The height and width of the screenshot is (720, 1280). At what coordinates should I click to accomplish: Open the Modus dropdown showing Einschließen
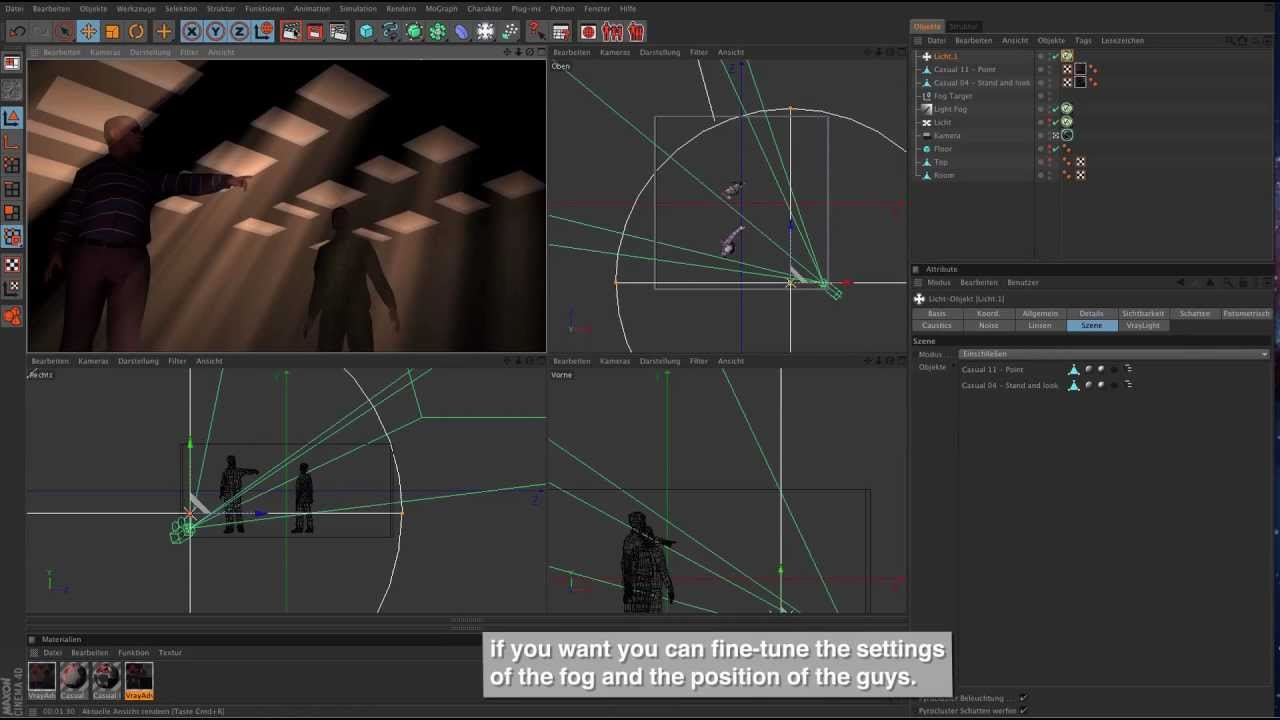(x=1113, y=354)
